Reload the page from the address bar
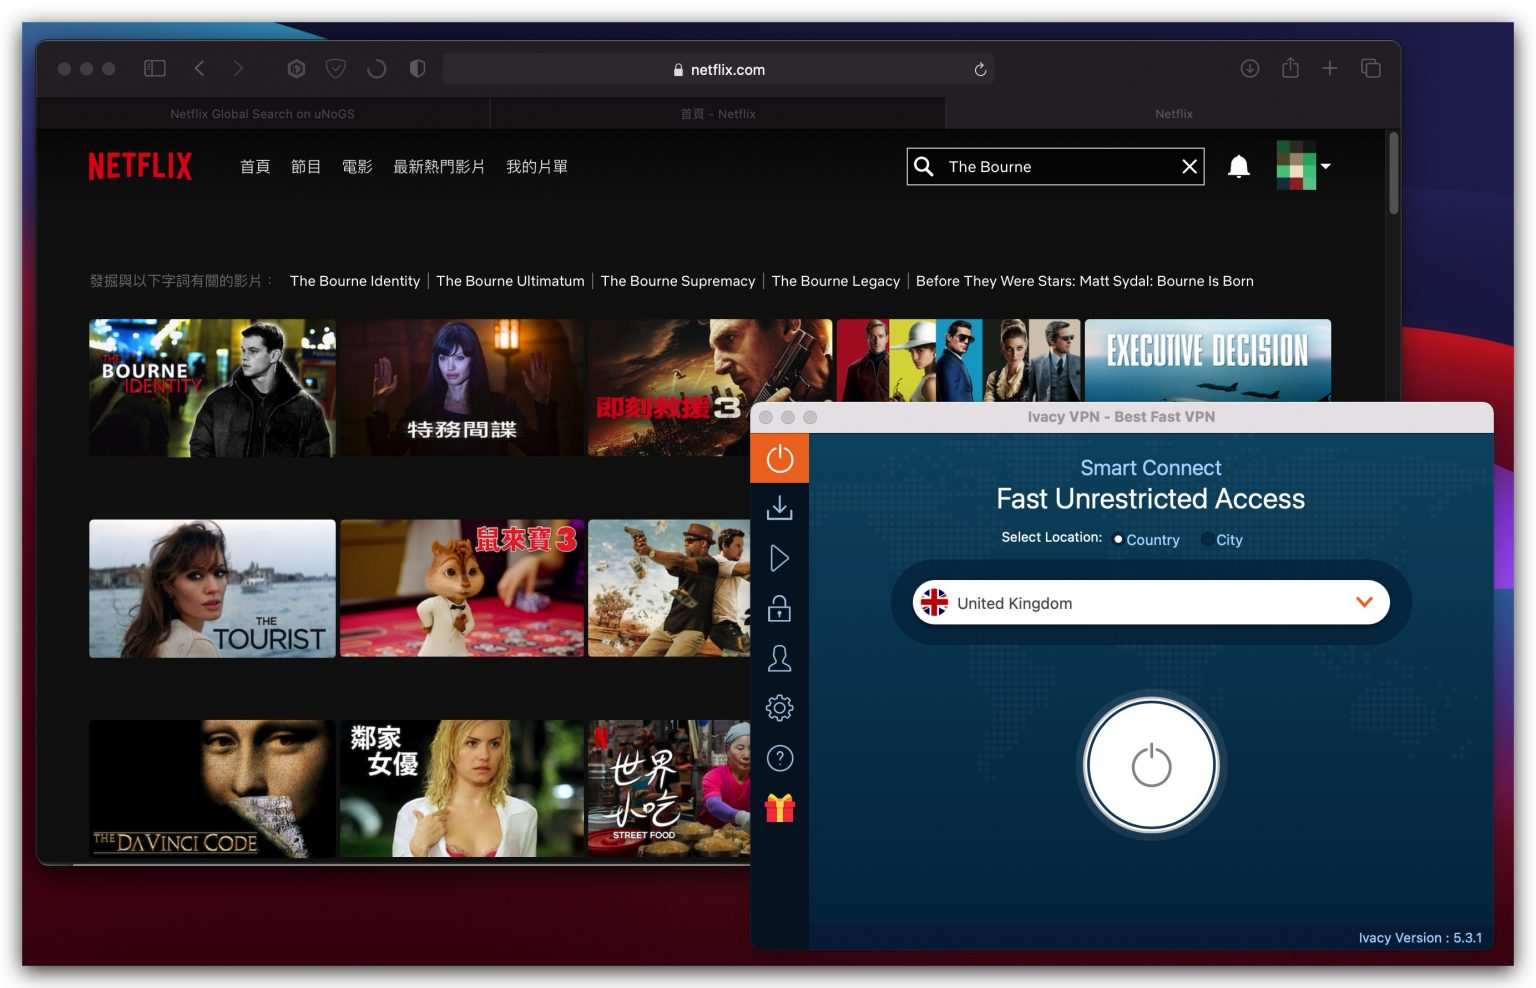1536x988 pixels. tap(980, 69)
